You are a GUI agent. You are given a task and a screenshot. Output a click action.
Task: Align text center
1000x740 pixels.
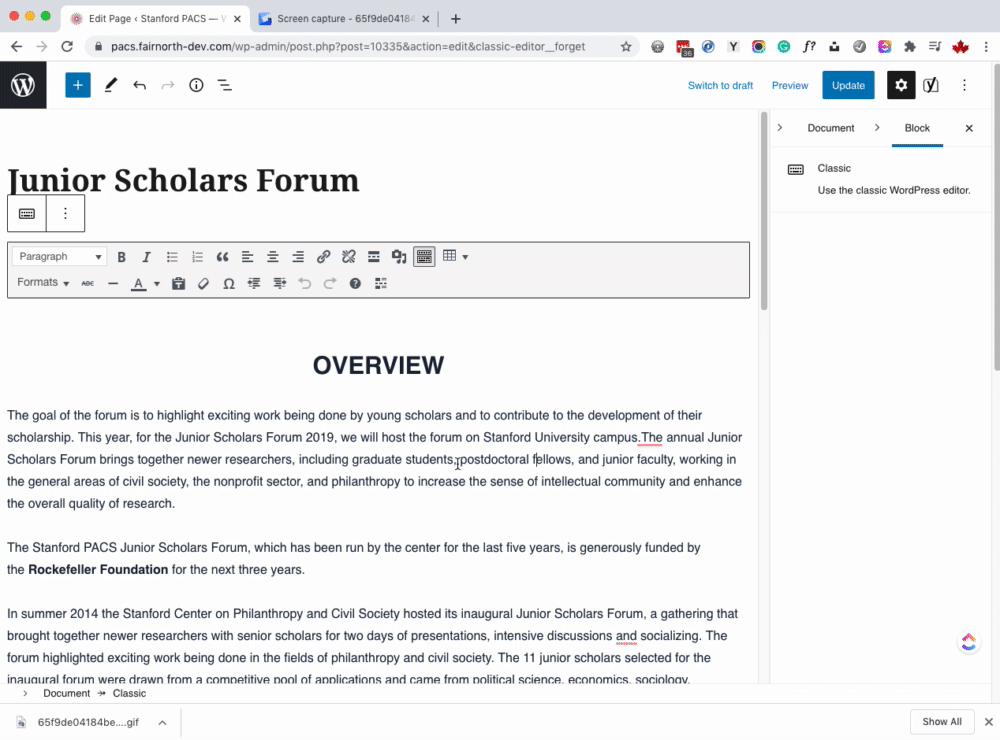(x=272, y=256)
